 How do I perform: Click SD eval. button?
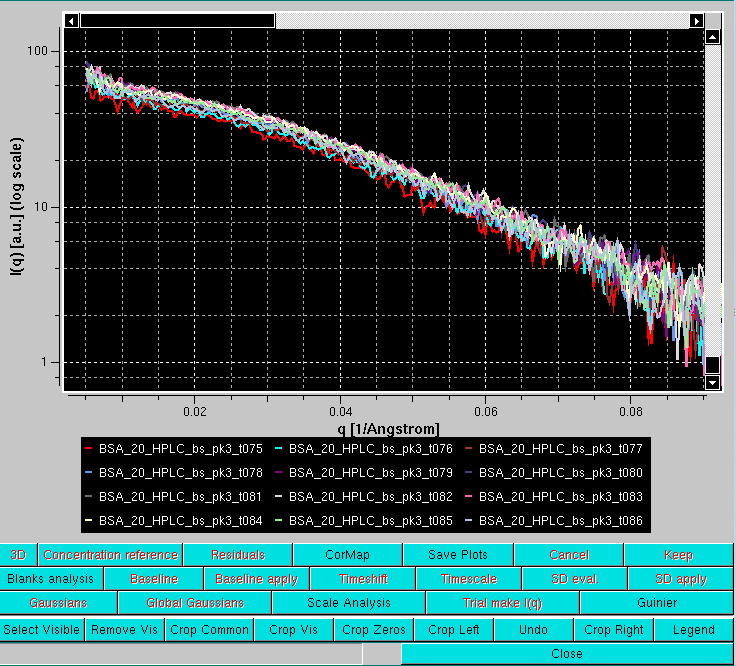click(x=575, y=579)
